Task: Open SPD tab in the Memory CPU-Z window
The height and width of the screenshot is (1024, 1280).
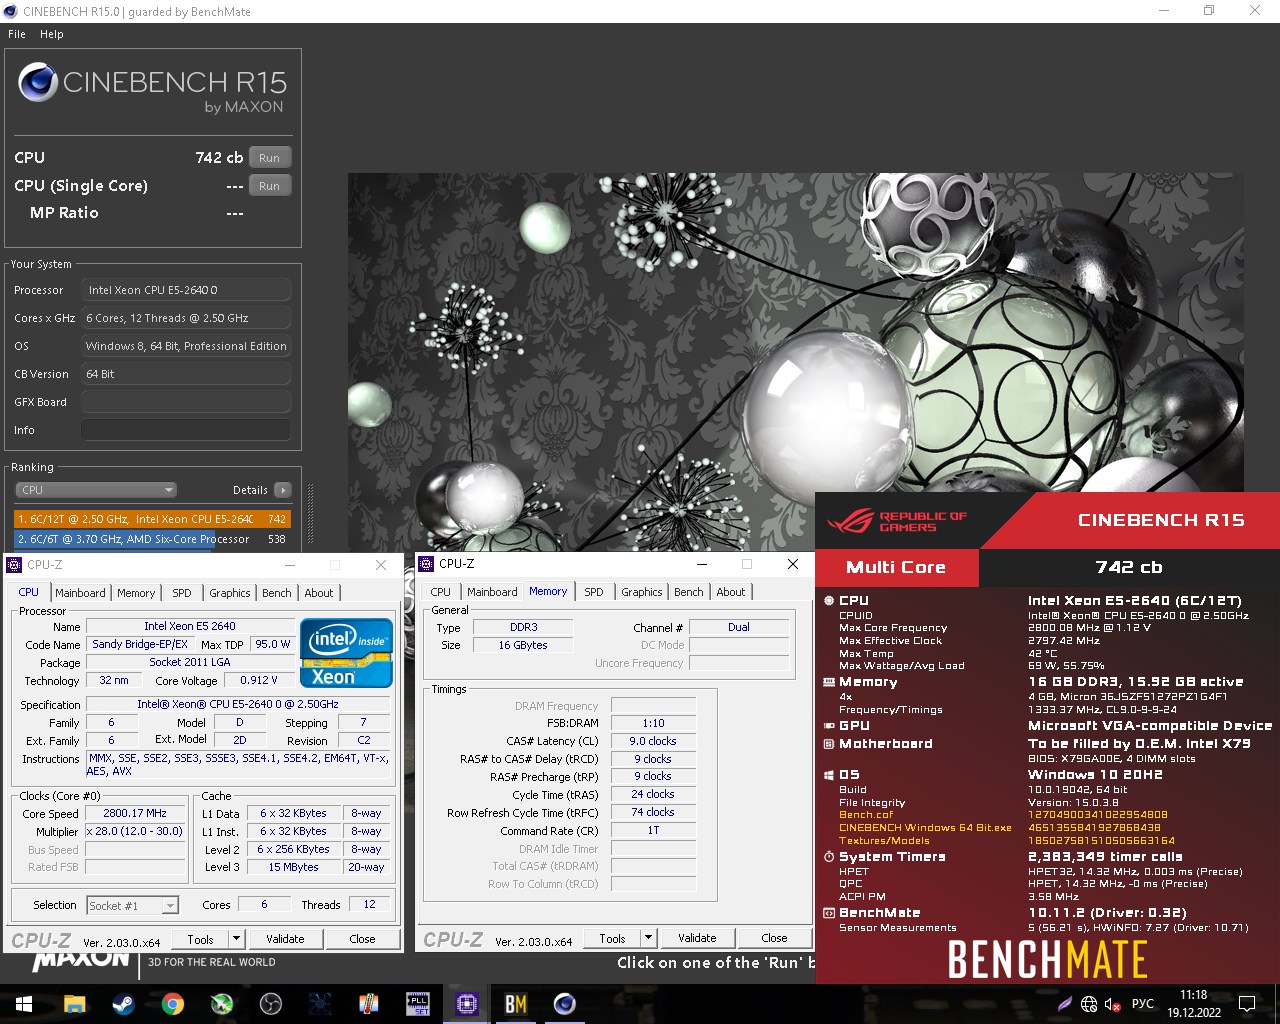Action: (x=594, y=592)
